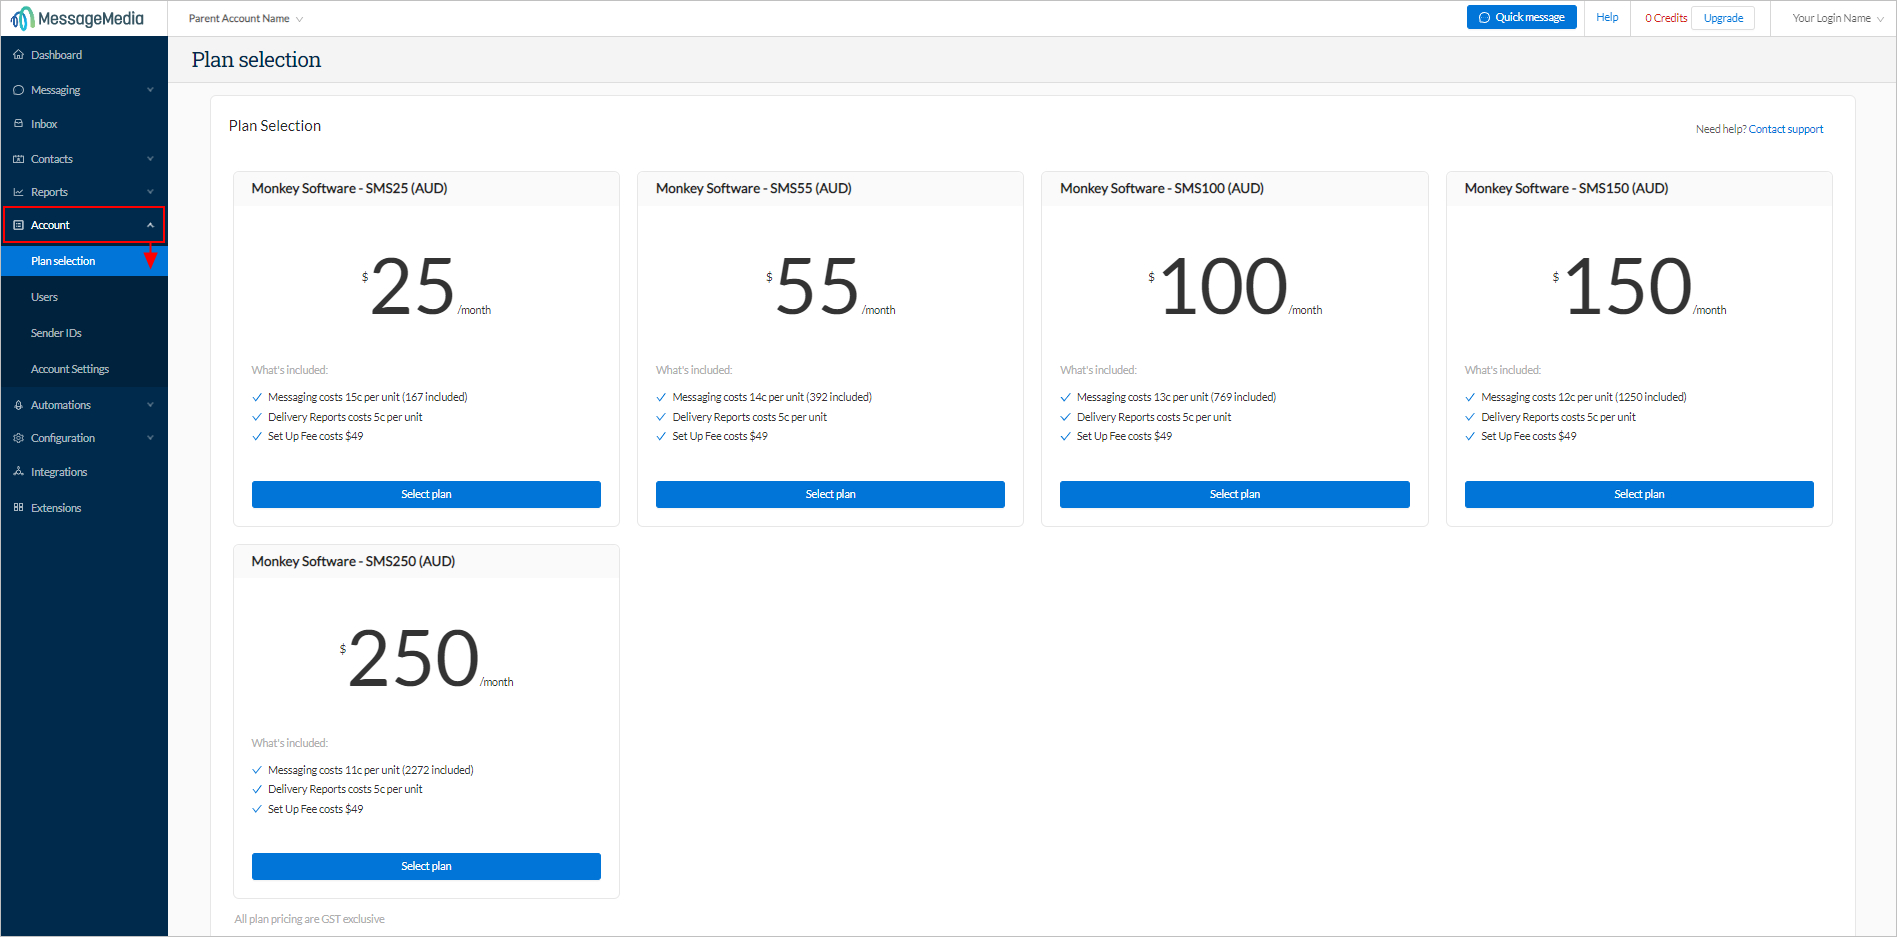Expand the Contacts menu chevron
This screenshot has height=937, width=1897.
150,159
